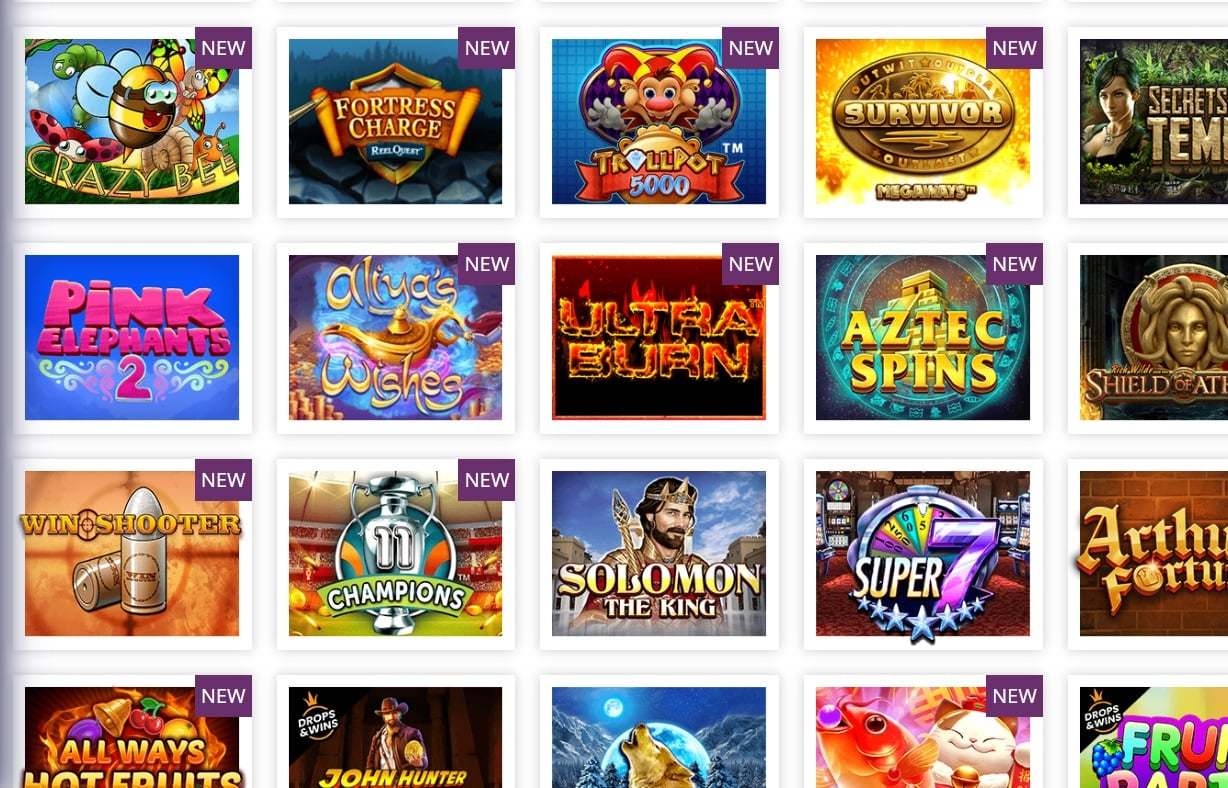Click the Arthur's Fortune game tile
The image size is (1228, 788).
tap(1154, 554)
